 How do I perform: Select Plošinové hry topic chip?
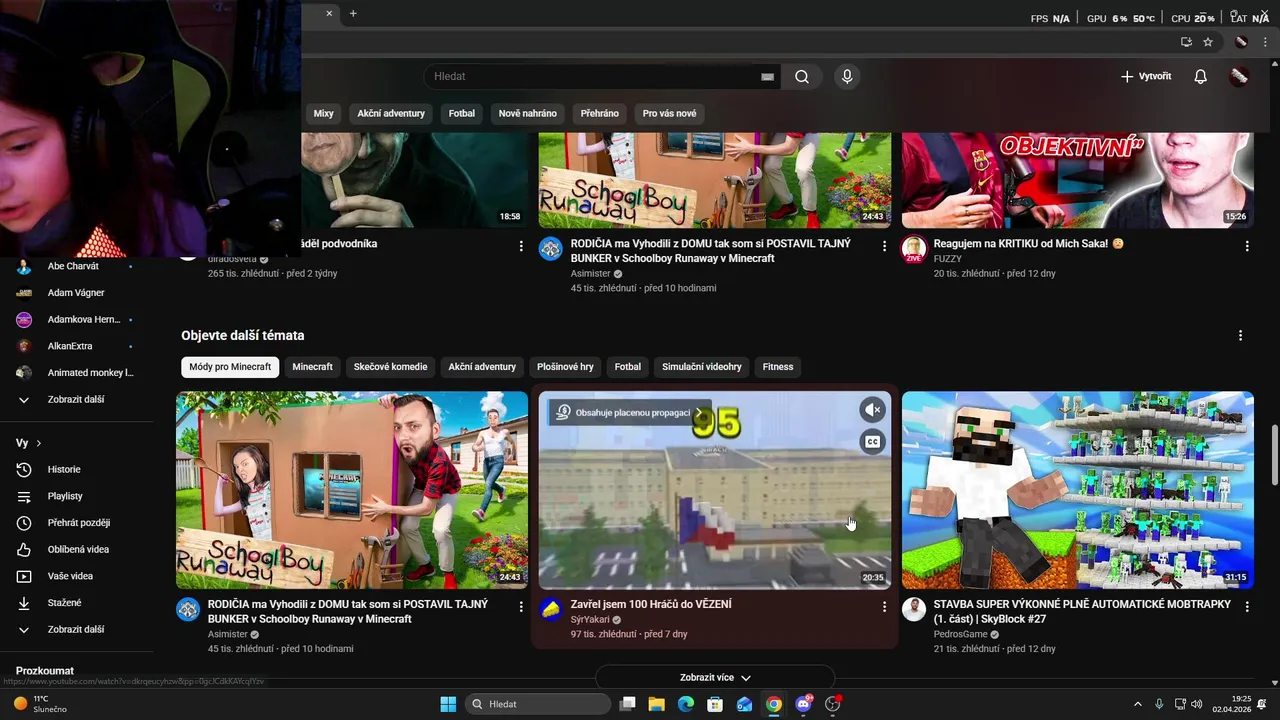(565, 367)
